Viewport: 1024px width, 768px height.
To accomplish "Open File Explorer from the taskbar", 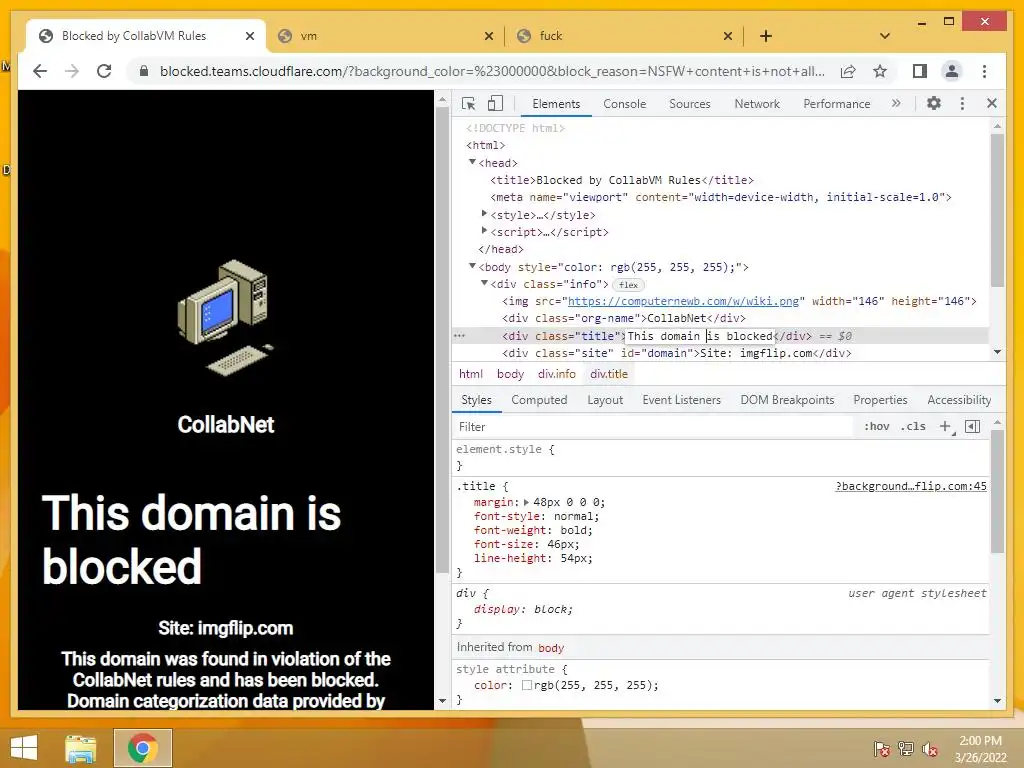I will pos(80,748).
